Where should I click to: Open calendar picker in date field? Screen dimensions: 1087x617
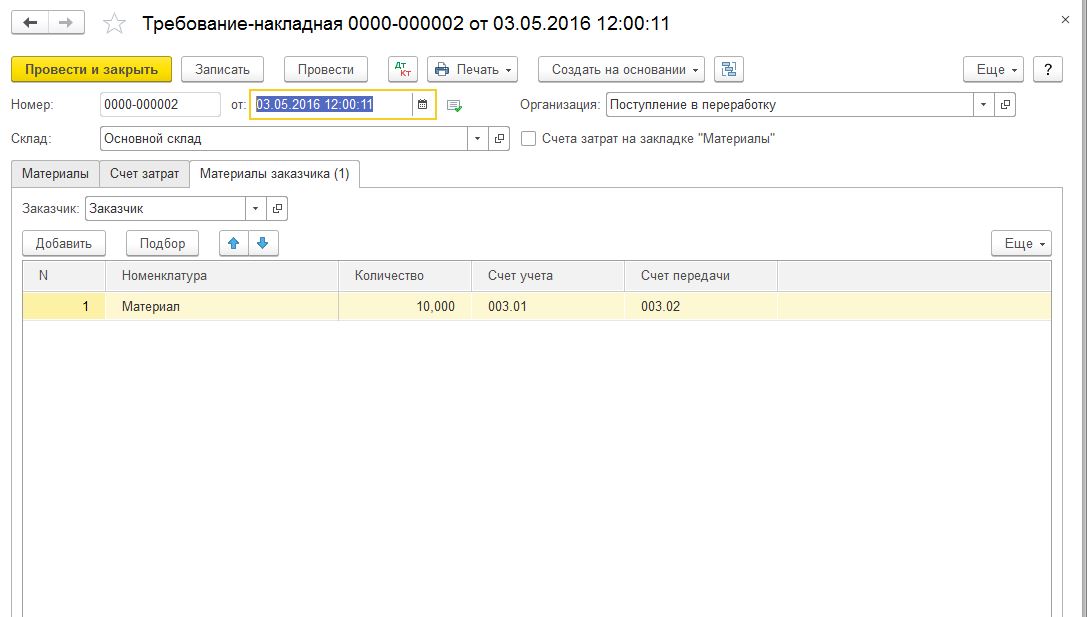tap(422, 105)
